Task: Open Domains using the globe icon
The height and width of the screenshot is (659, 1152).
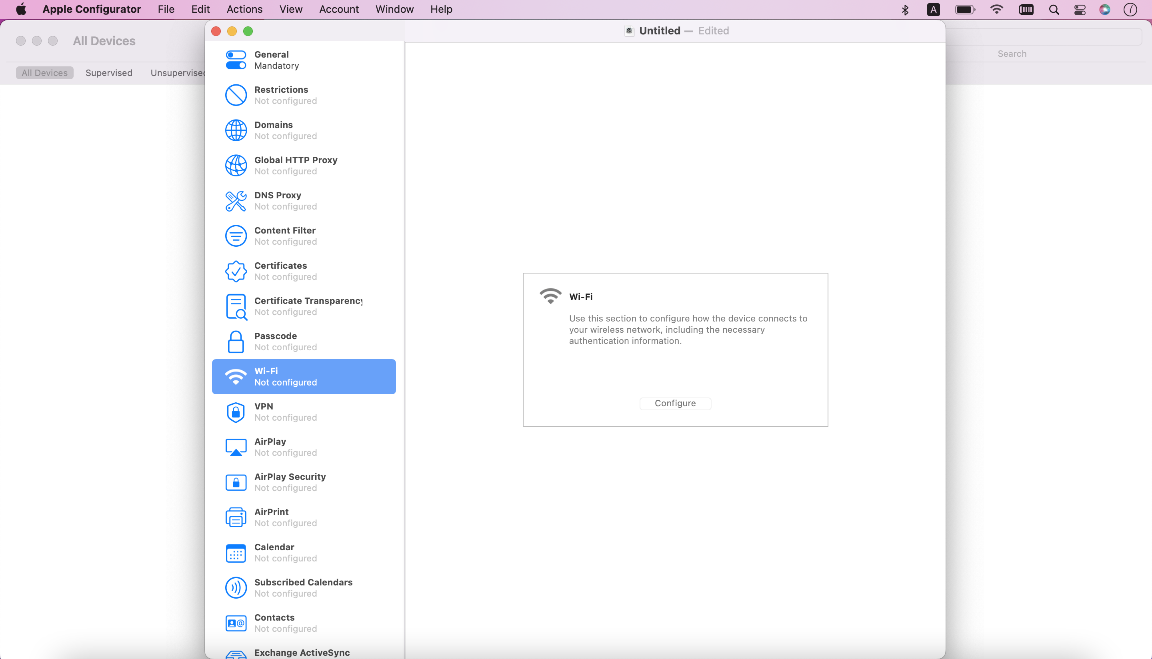Action: click(236, 131)
